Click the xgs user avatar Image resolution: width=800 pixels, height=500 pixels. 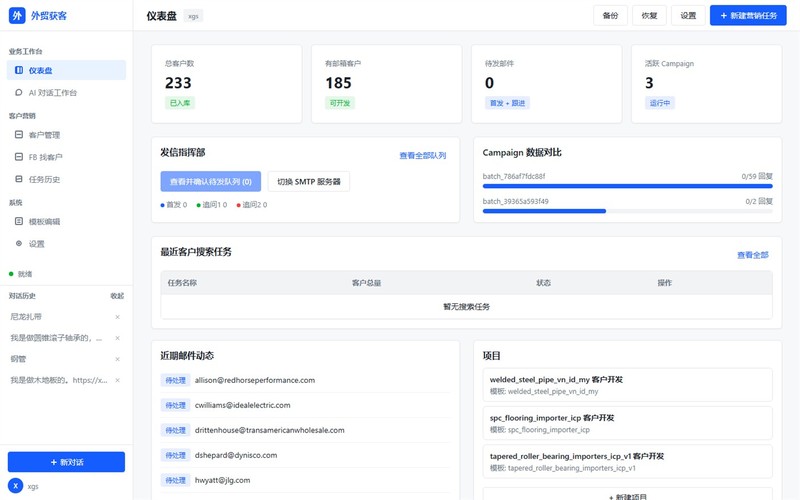[x=16, y=486]
